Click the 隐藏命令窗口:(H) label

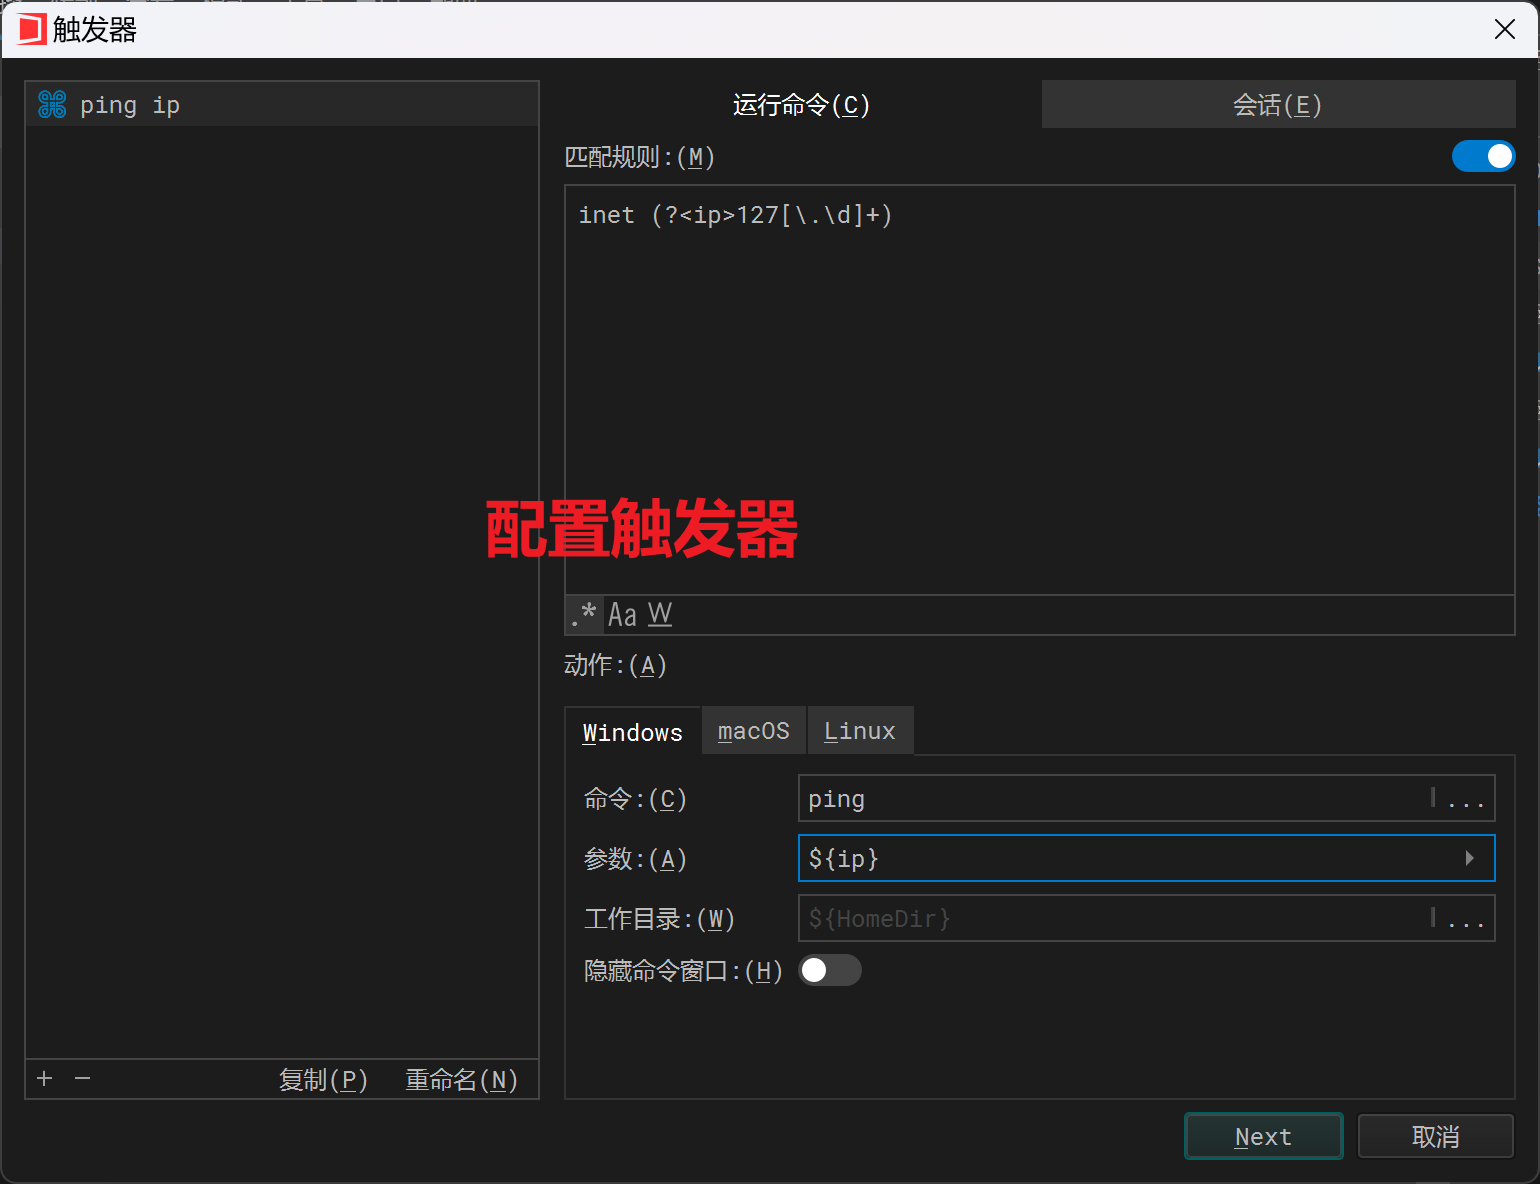683,971
